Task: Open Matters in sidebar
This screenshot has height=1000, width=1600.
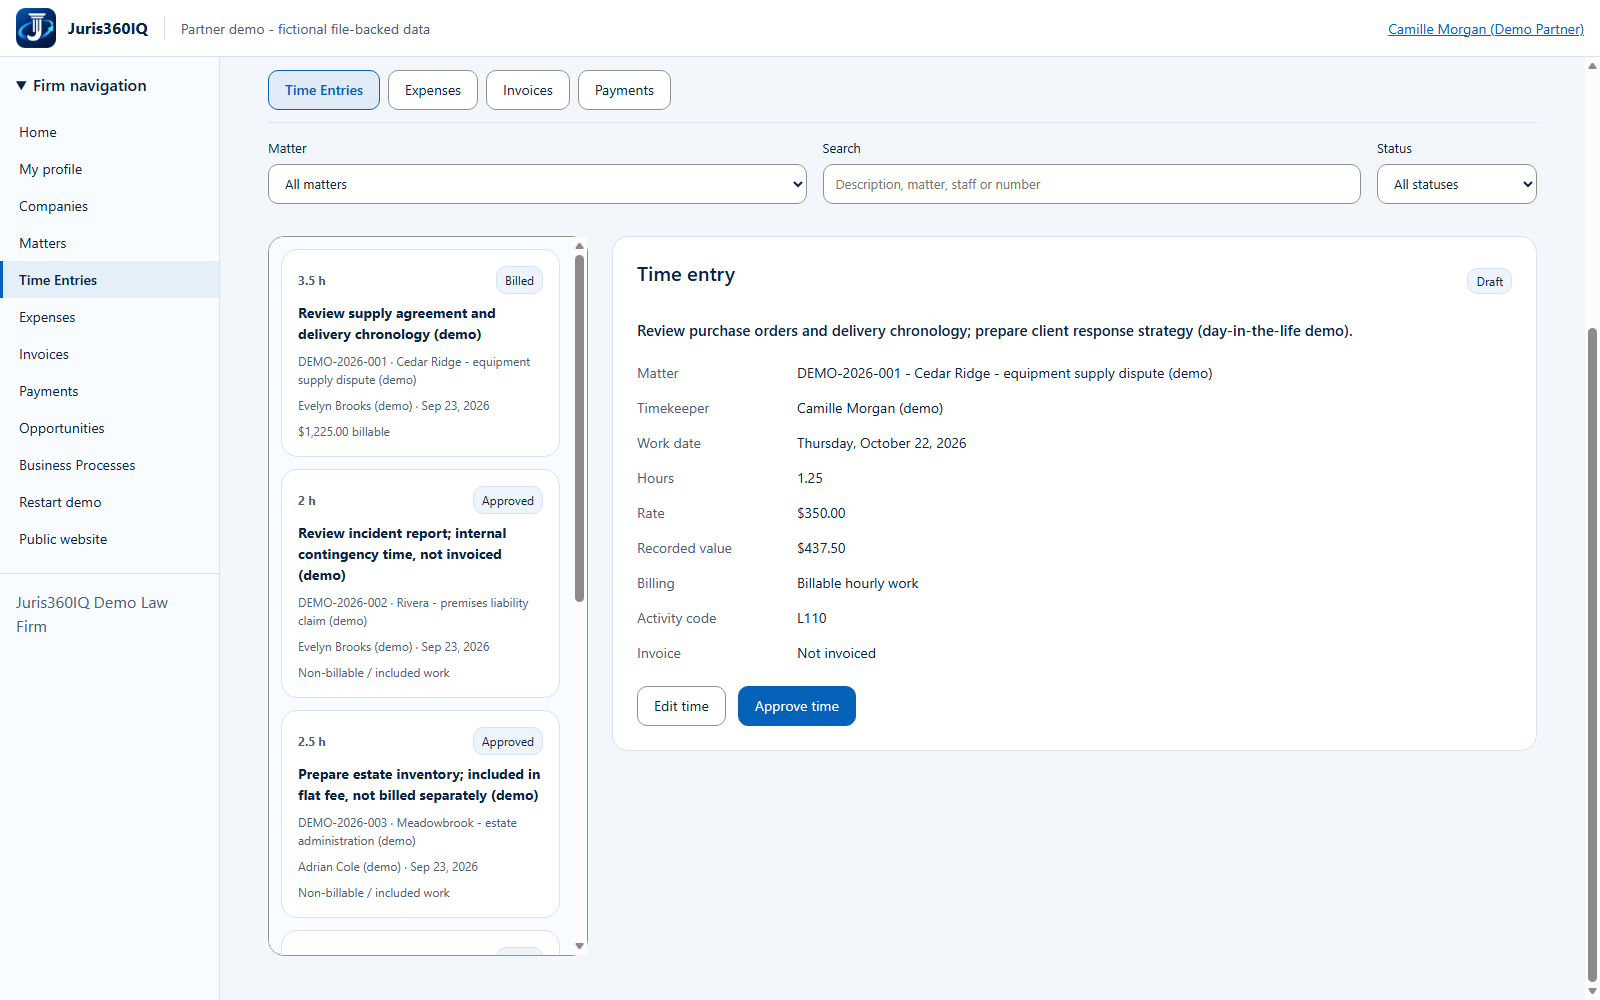Action: click(x=110, y=243)
